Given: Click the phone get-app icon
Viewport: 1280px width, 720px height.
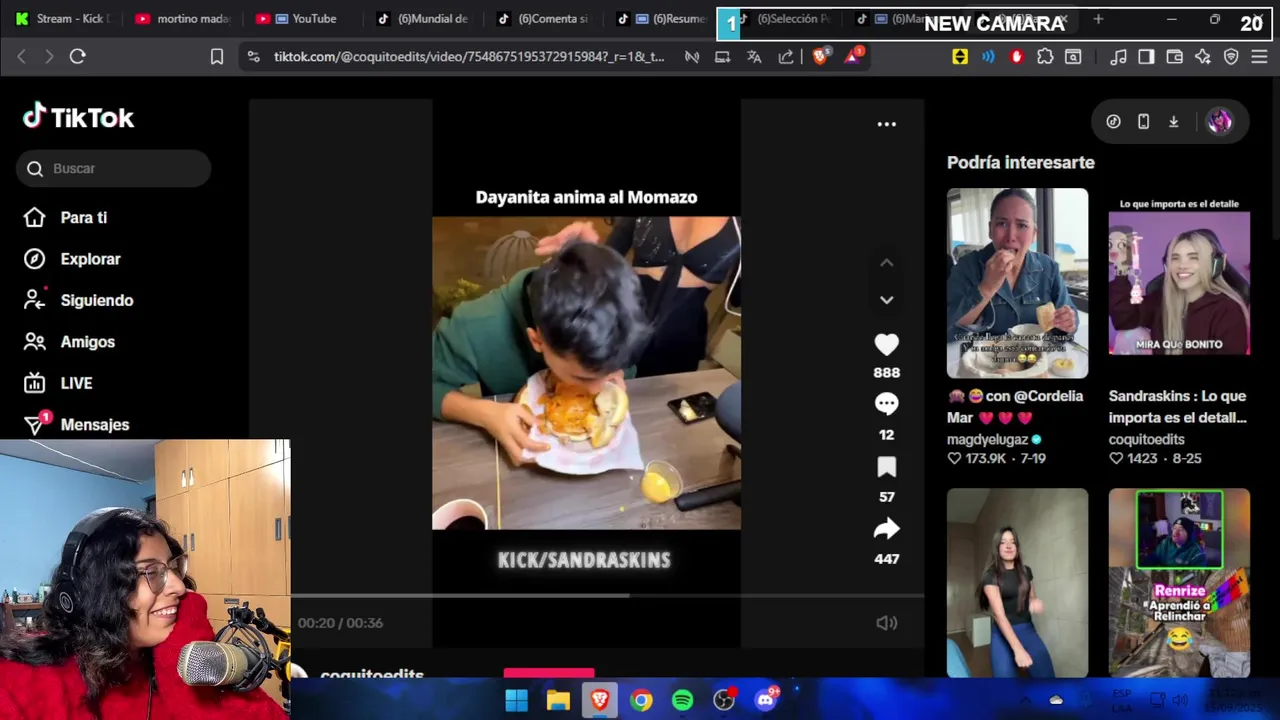Looking at the screenshot, I should click(1143, 121).
